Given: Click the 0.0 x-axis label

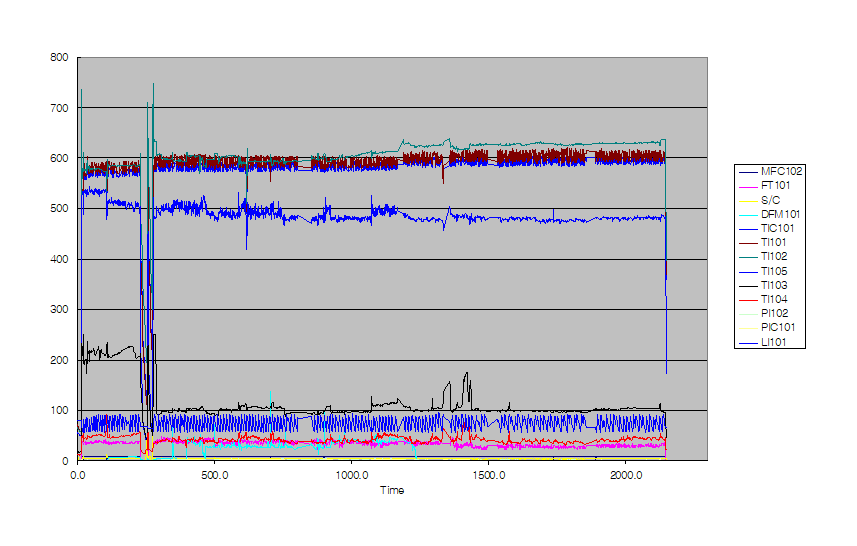Looking at the screenshot, I should 78,475.
